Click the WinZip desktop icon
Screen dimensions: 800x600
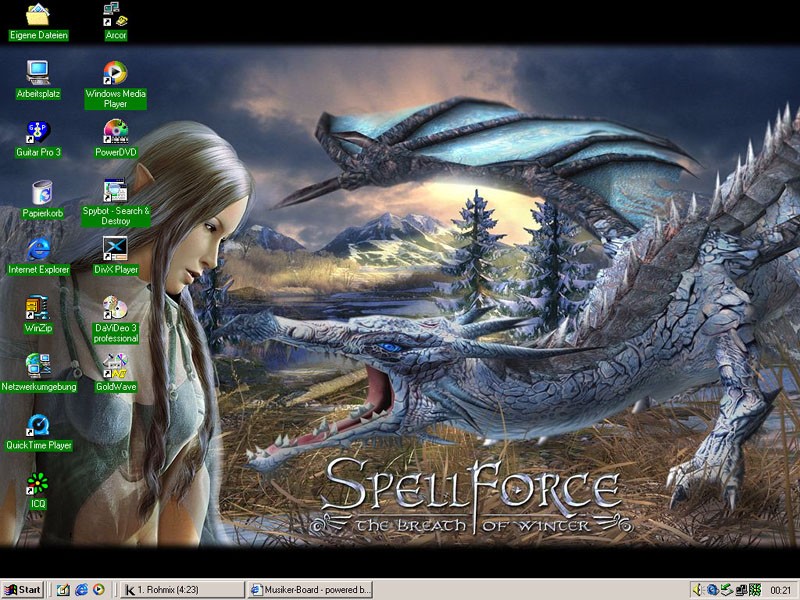pos(38,308)
